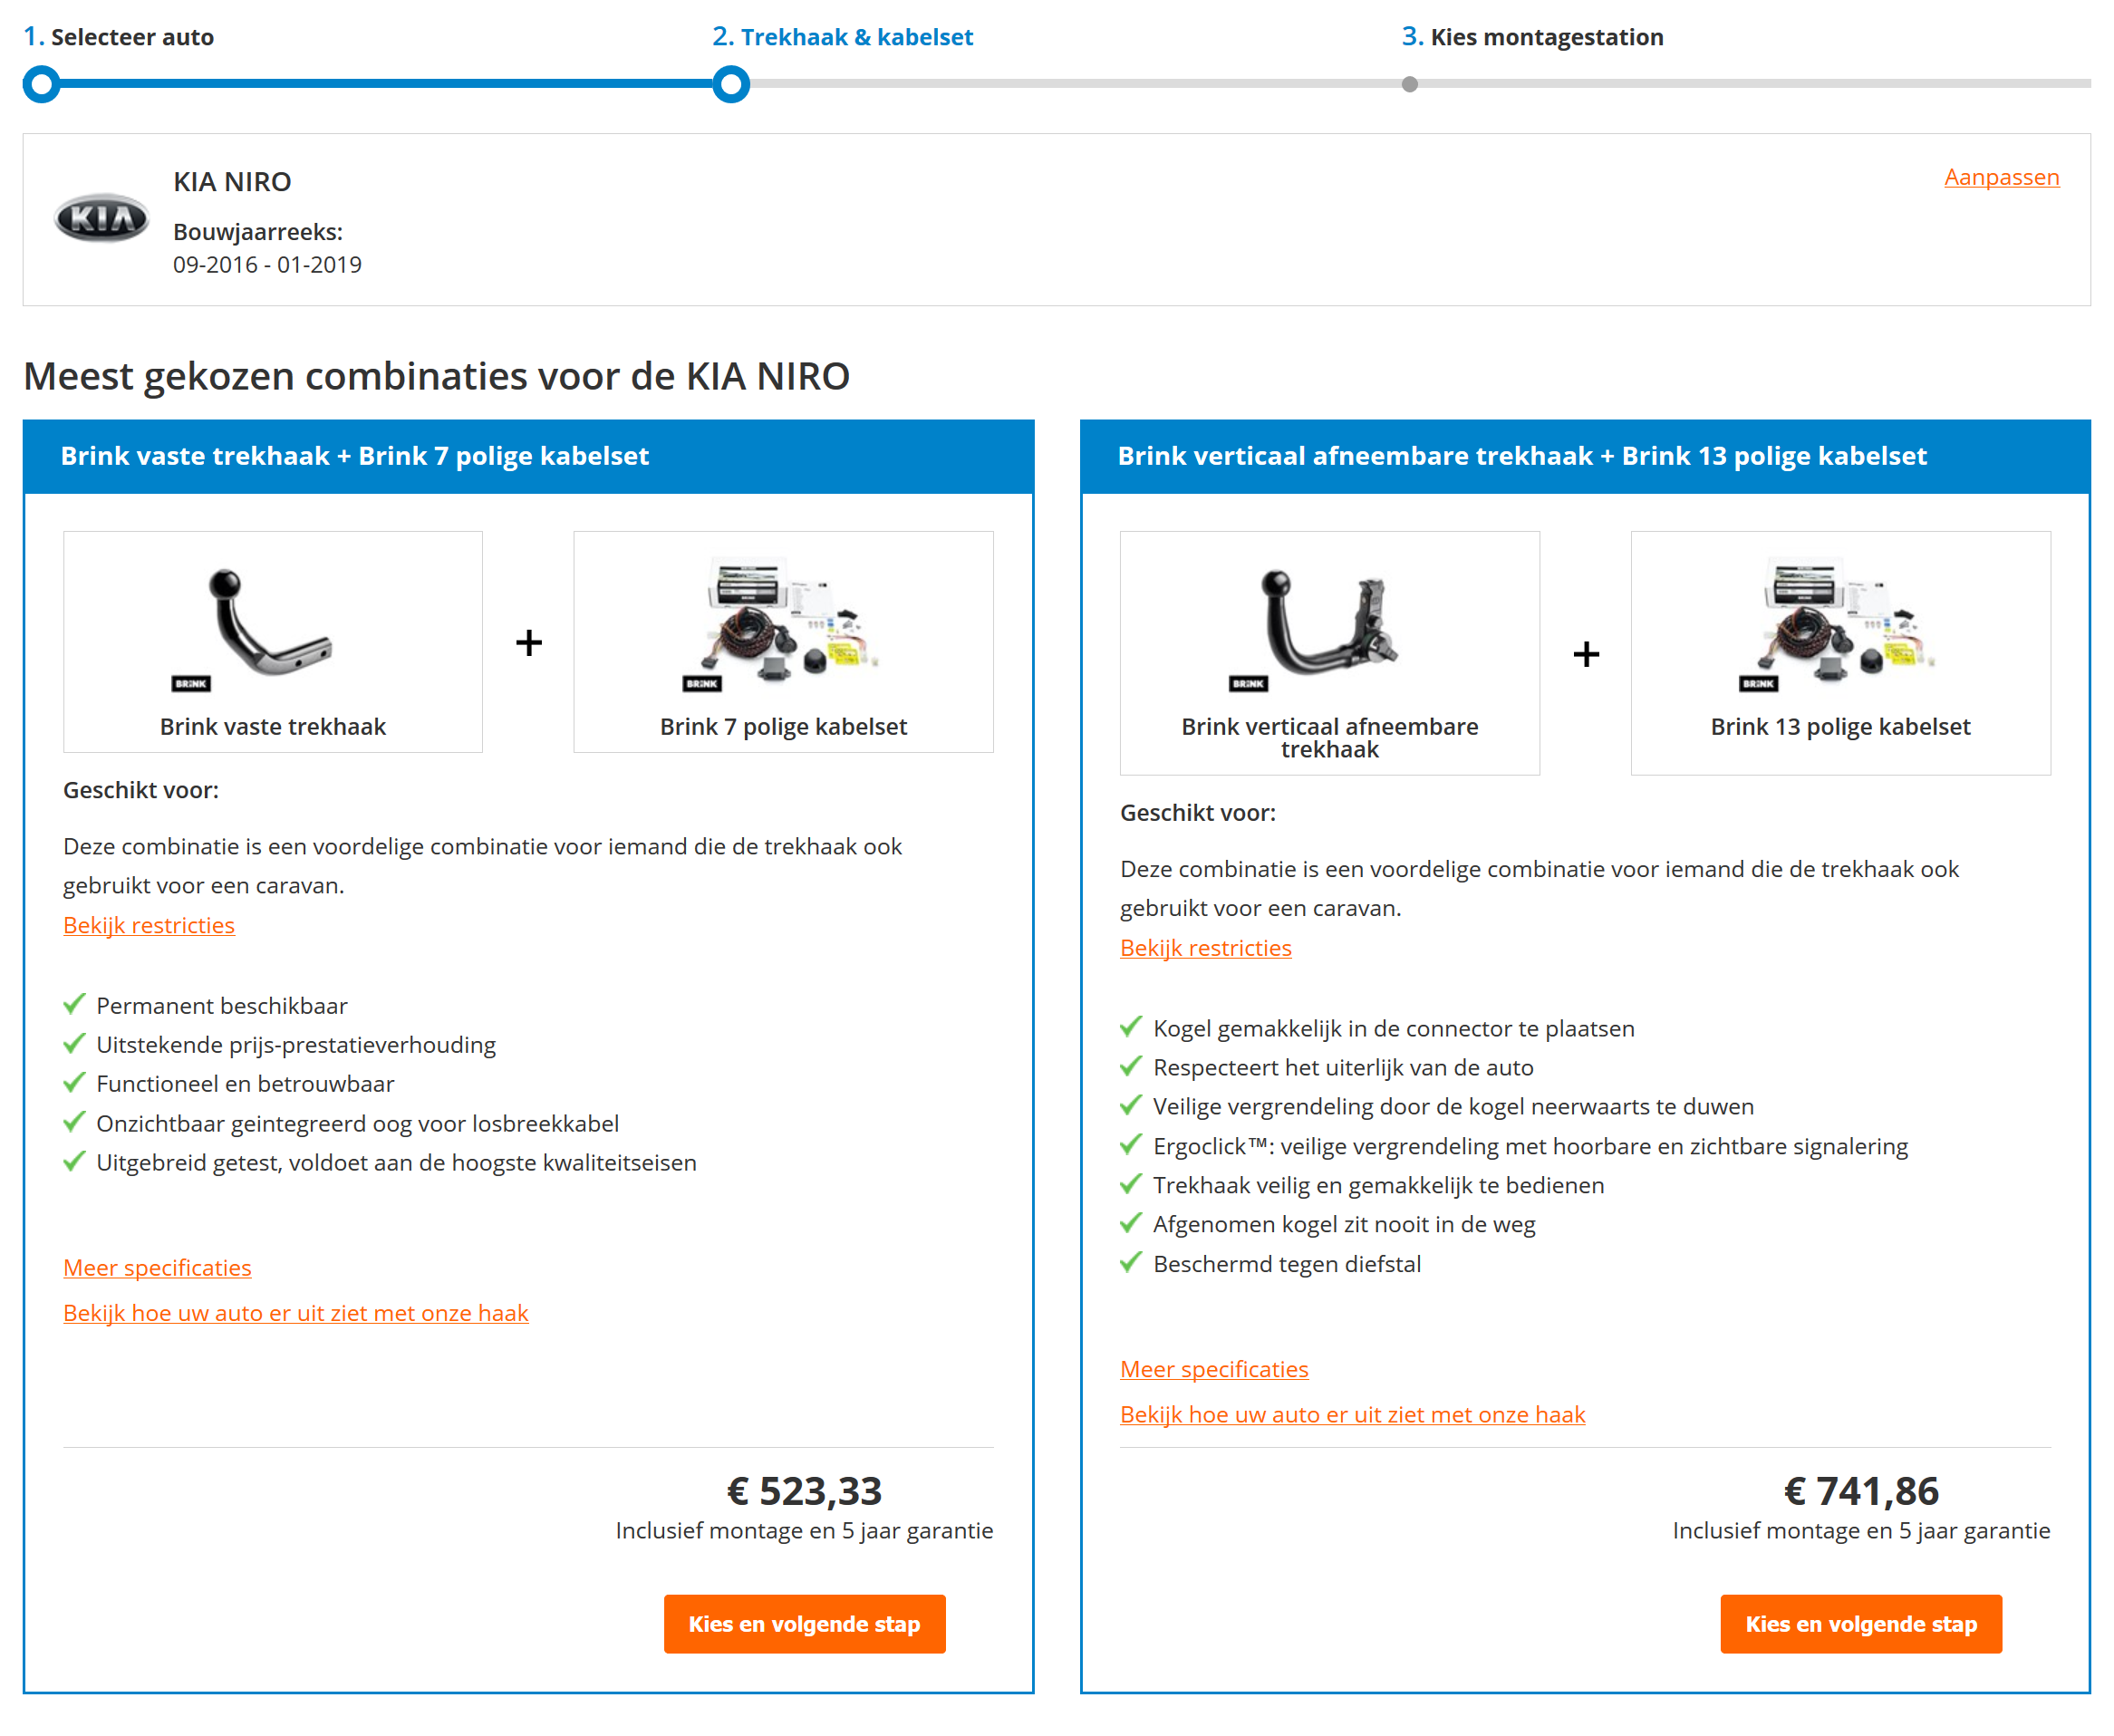Viewport: 2114px width, 1736px height.
Task: See car preview link for the afneembare trekhaak
Action: coord(1352,1414)
